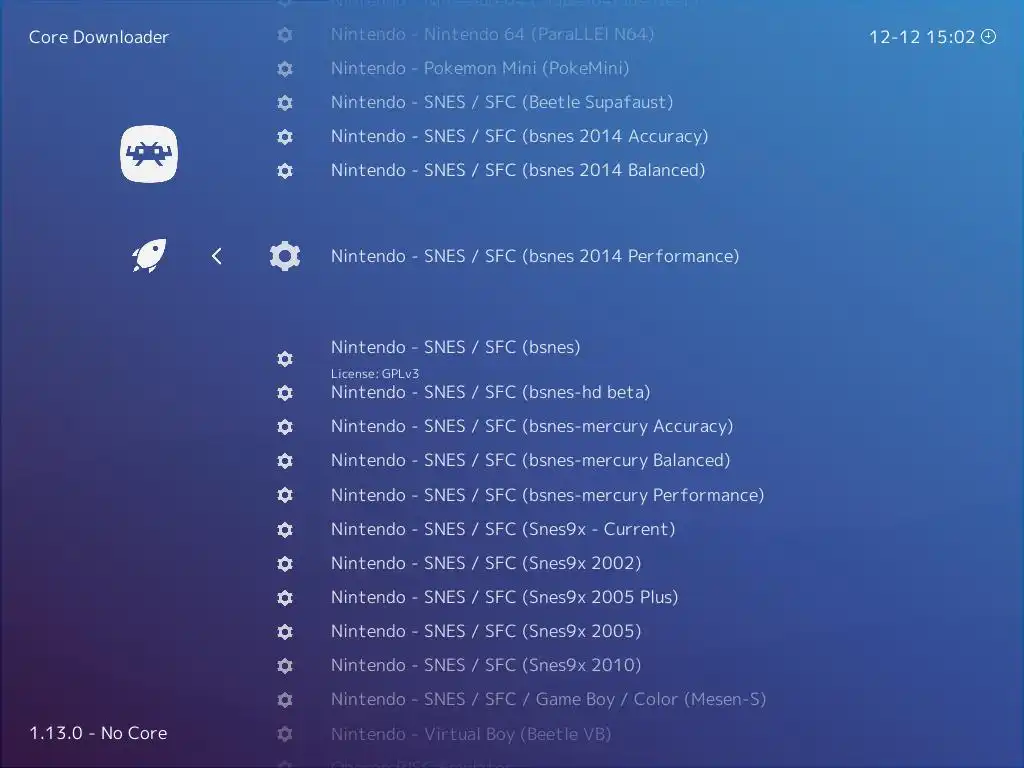Click gear icon beside Snes9x 2005 Plus
The width and height of the screenshot is (1024, 768).
(x=285, y=597)
